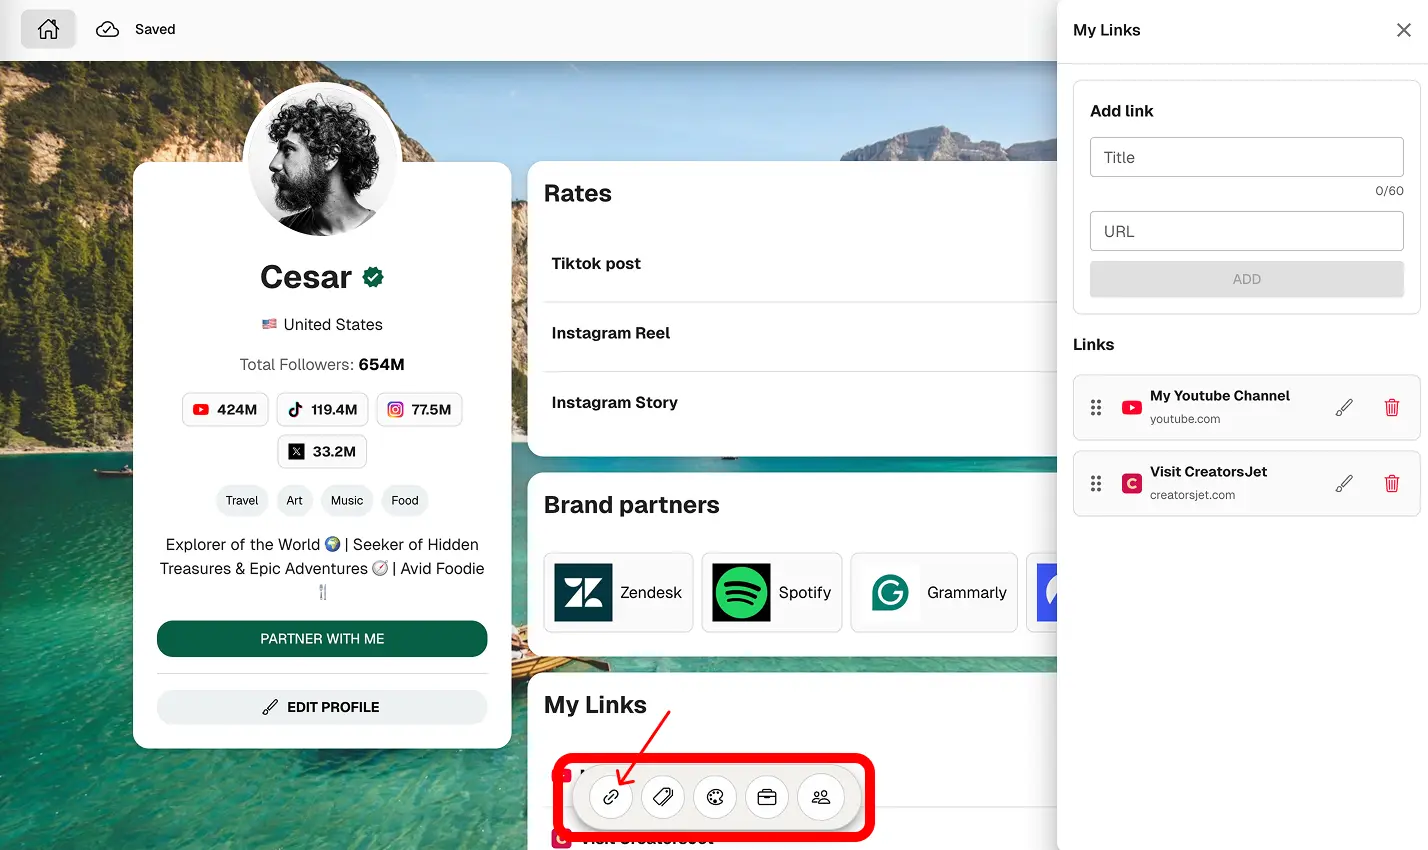
Task: Open EDIT PROFILE
Action: coord(322,707)
